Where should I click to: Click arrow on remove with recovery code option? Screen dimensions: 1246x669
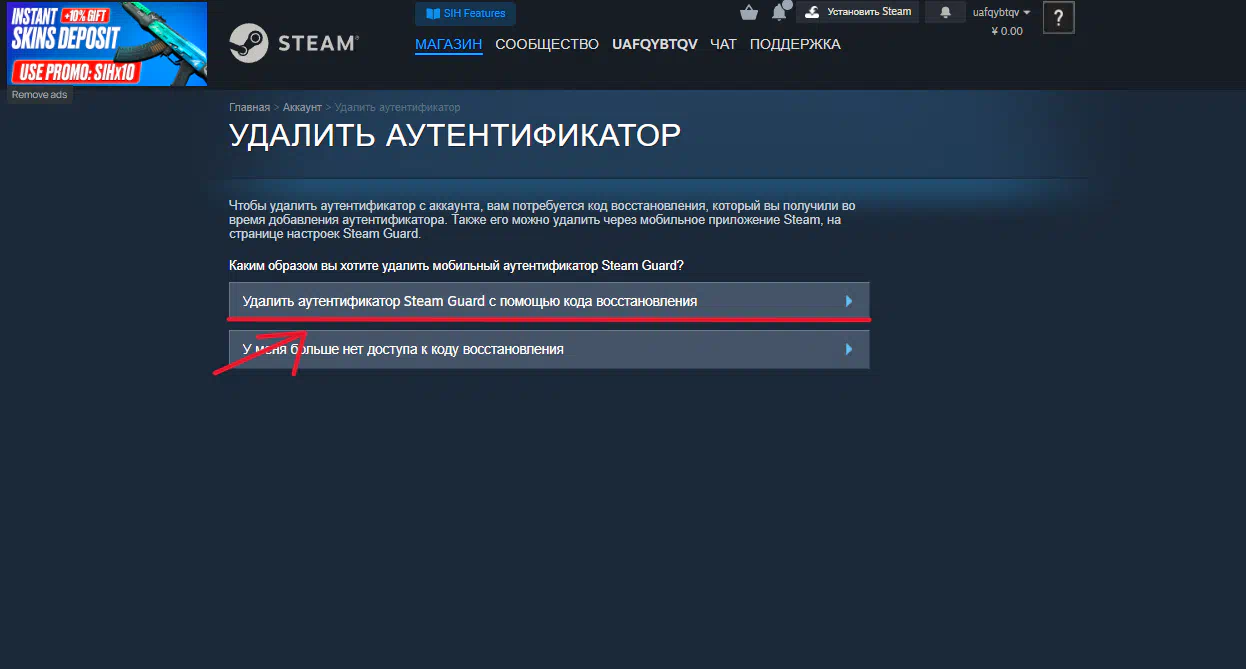pyautogui.click(x=849, y=301)
